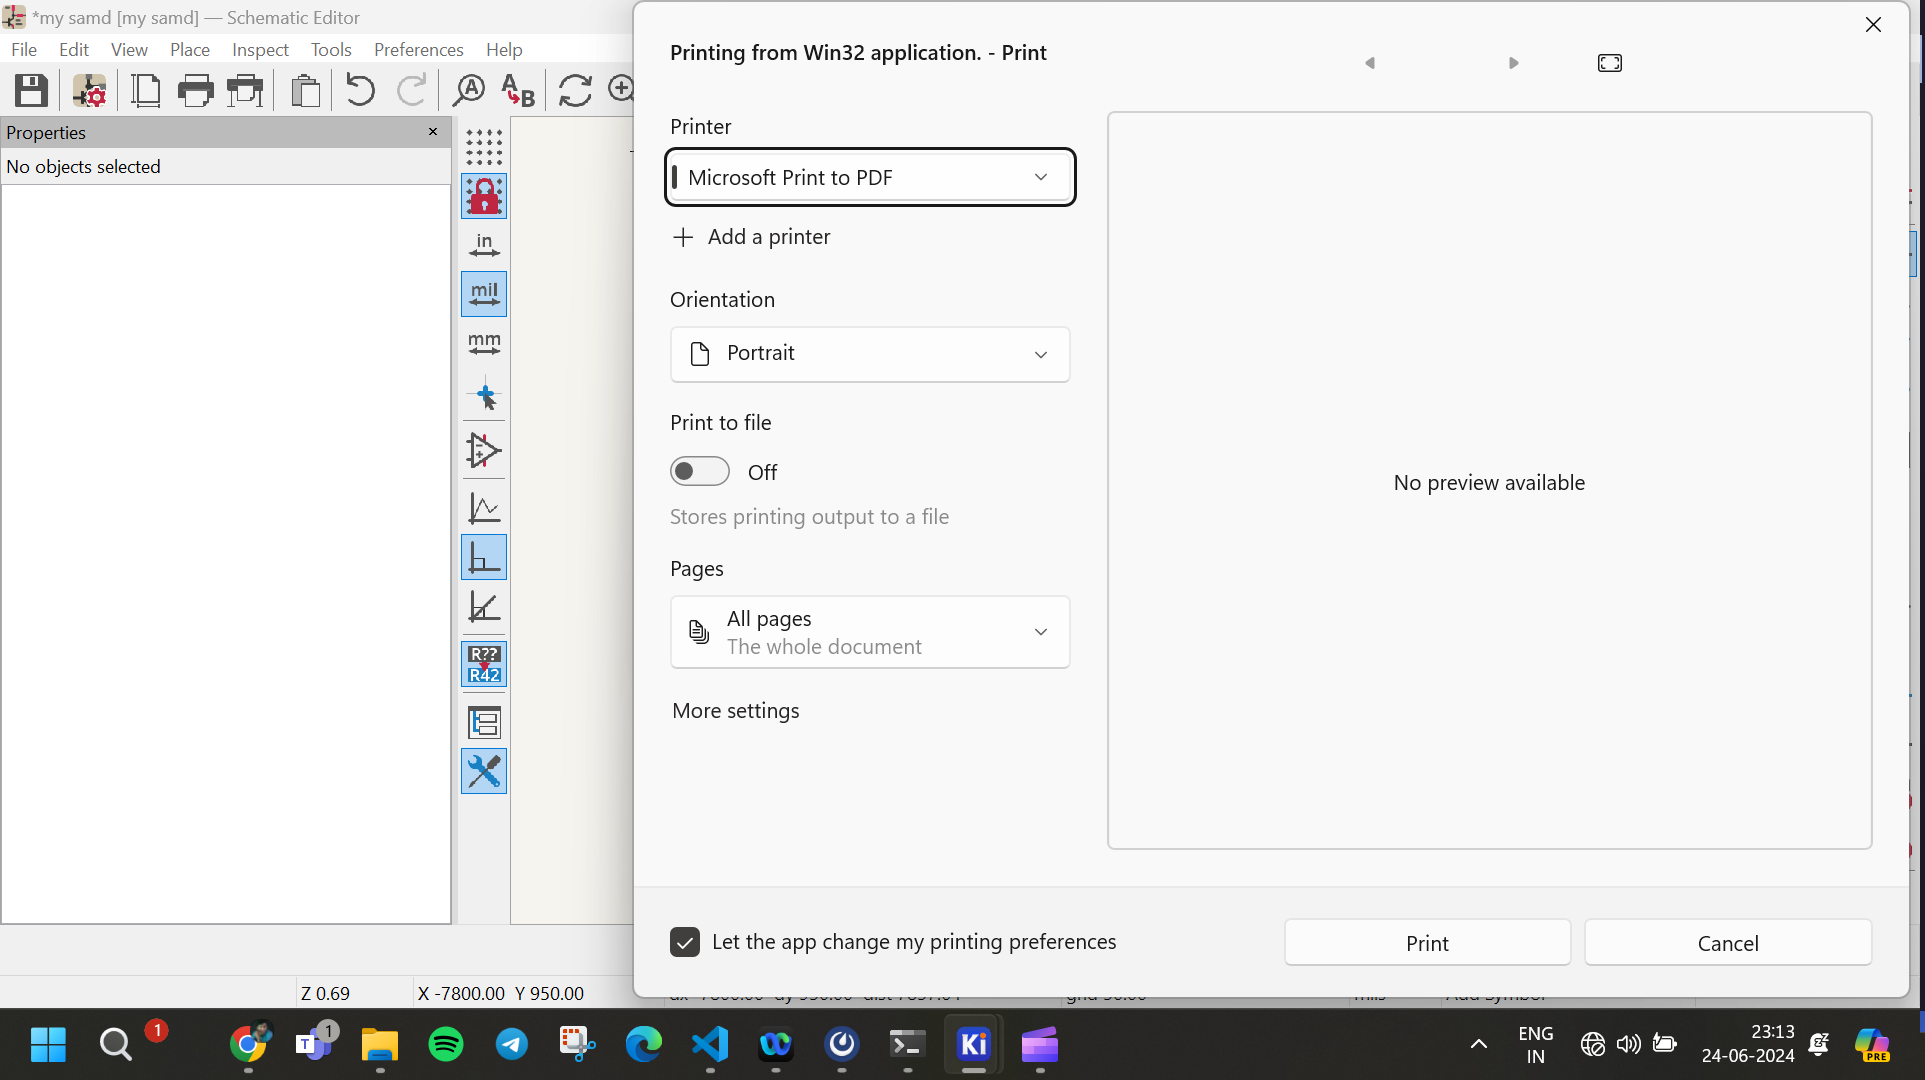Undo the last edit
The height and width of the screenshot is (1080, 1925).
360,91
